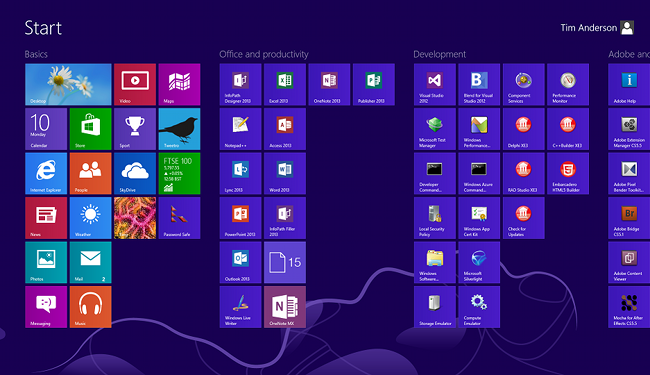The width and height of the screenshot is (650, 375).
Task: Select the Check for Updates tile
Action: [x=523, y=218]
